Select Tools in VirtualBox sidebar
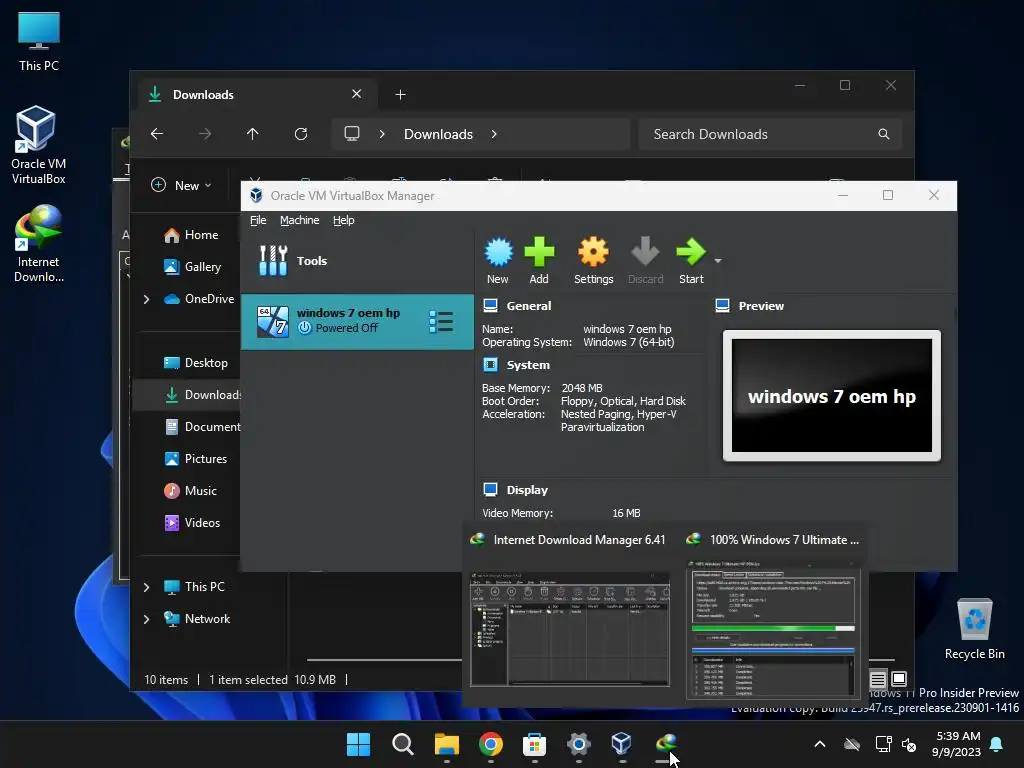 (357, 261)
